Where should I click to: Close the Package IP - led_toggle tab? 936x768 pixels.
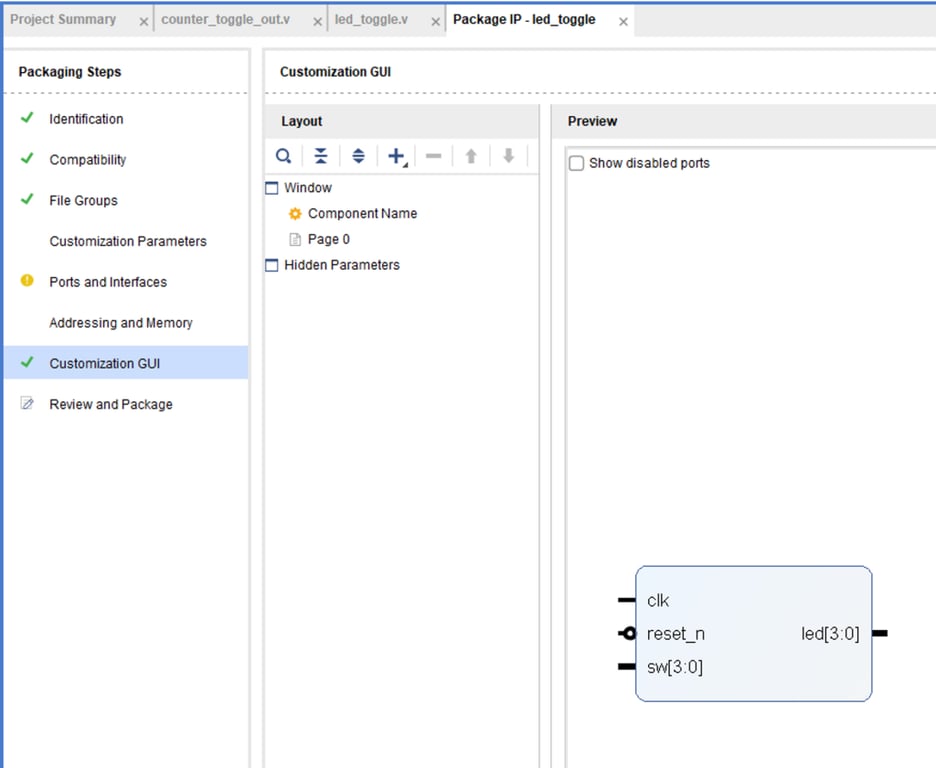click(x=623, y=22)
